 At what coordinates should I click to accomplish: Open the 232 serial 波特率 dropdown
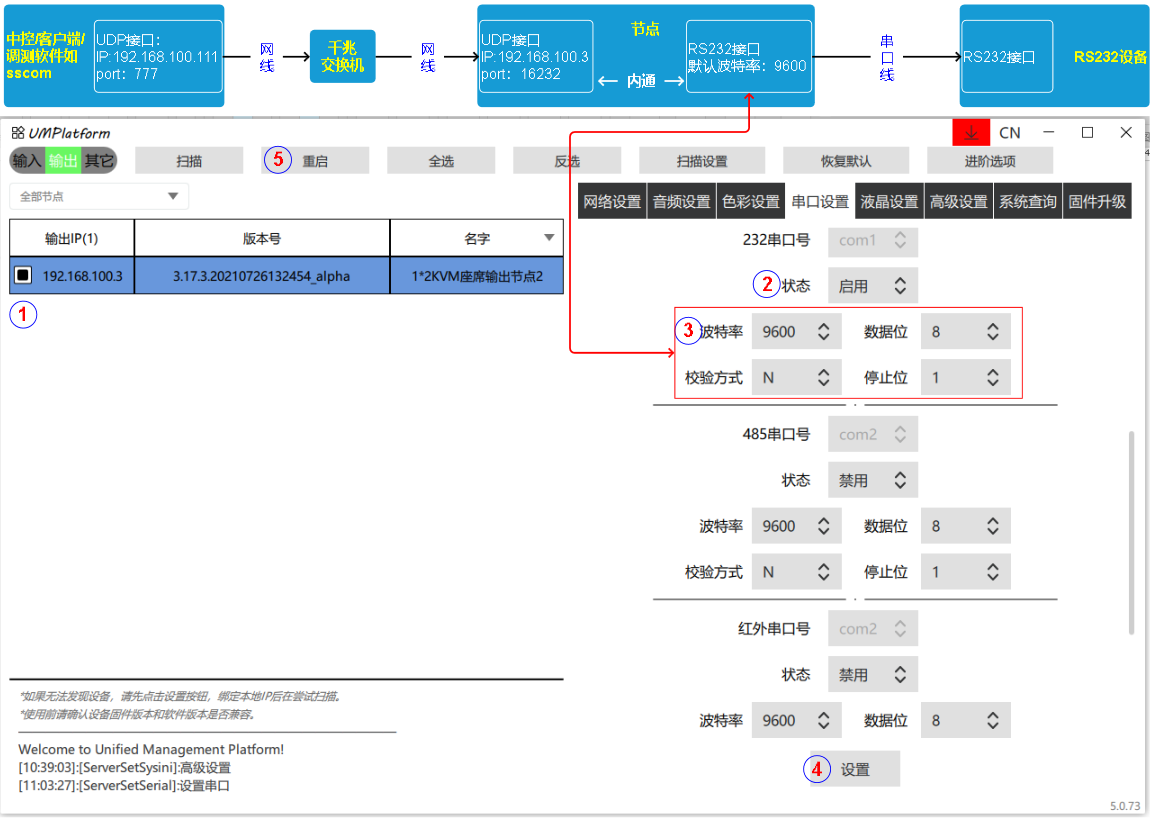tap(796, 332)
